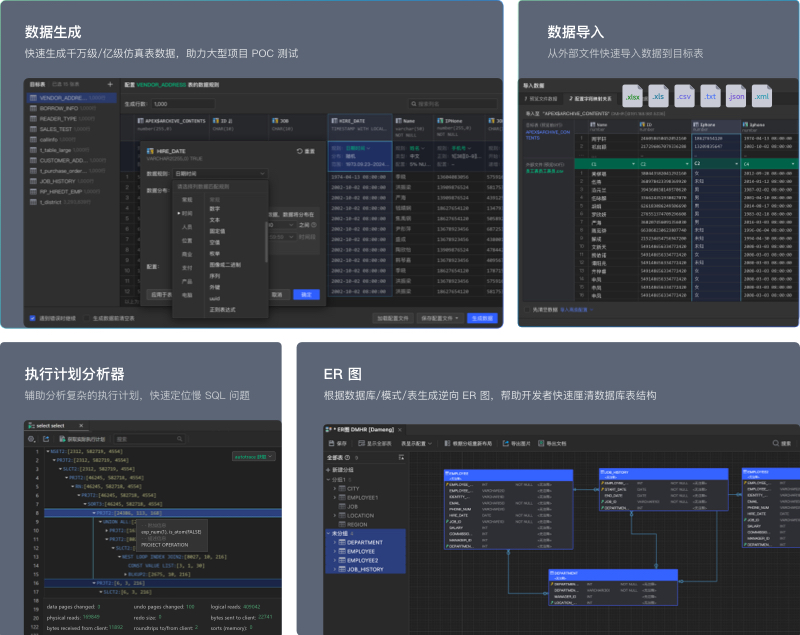Select the ER图 DMHR [Dameng] tab
The height and width of the screenshot is (635, 800).
364,429
